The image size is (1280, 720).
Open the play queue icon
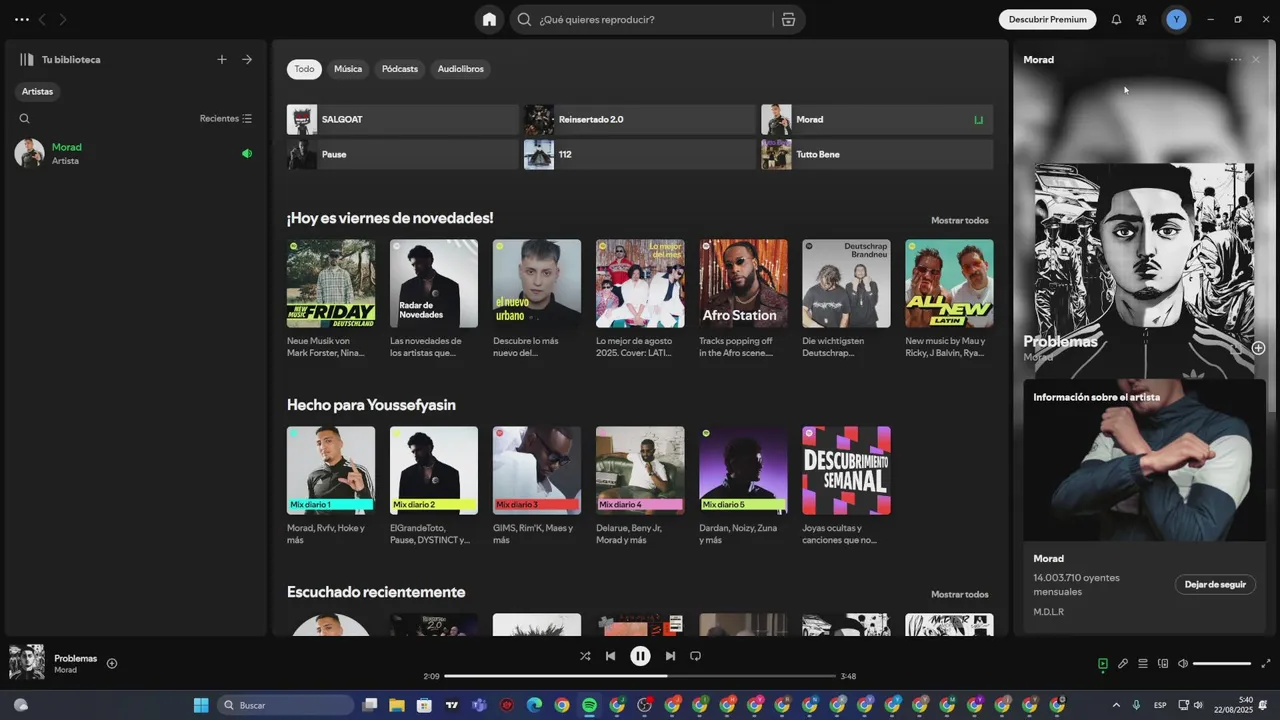tap(1143, 663)
